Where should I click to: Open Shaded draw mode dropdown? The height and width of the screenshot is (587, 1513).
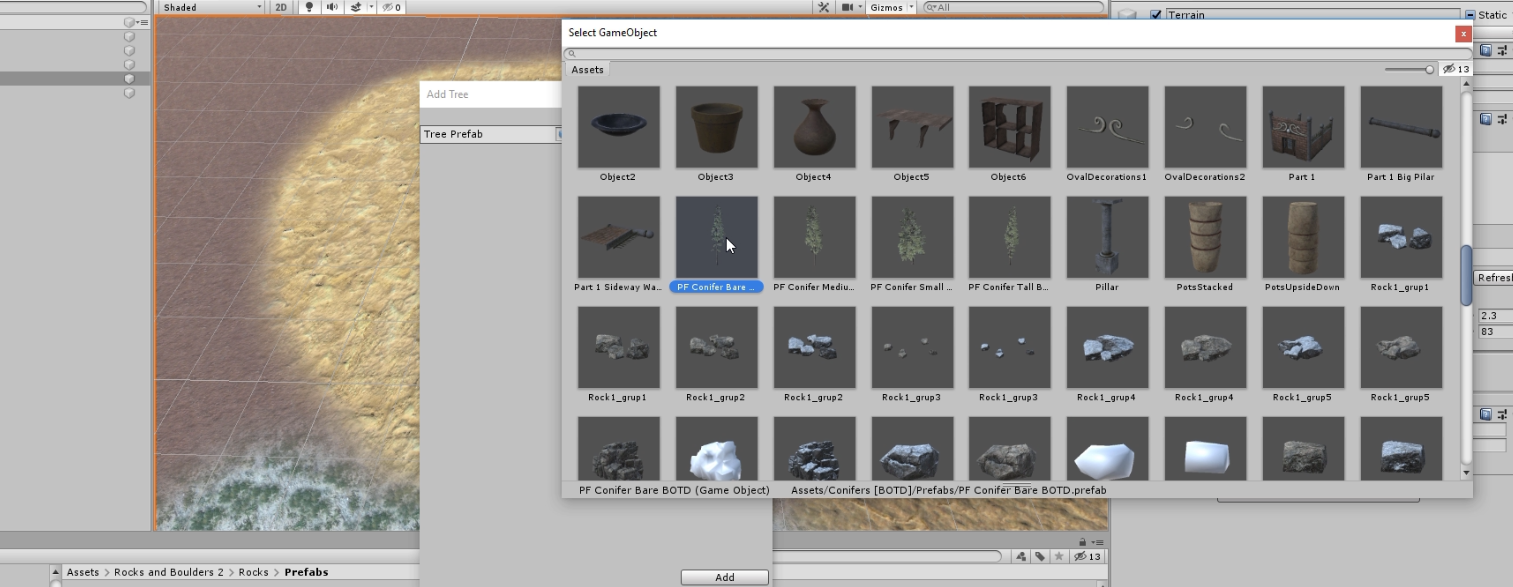211,7
